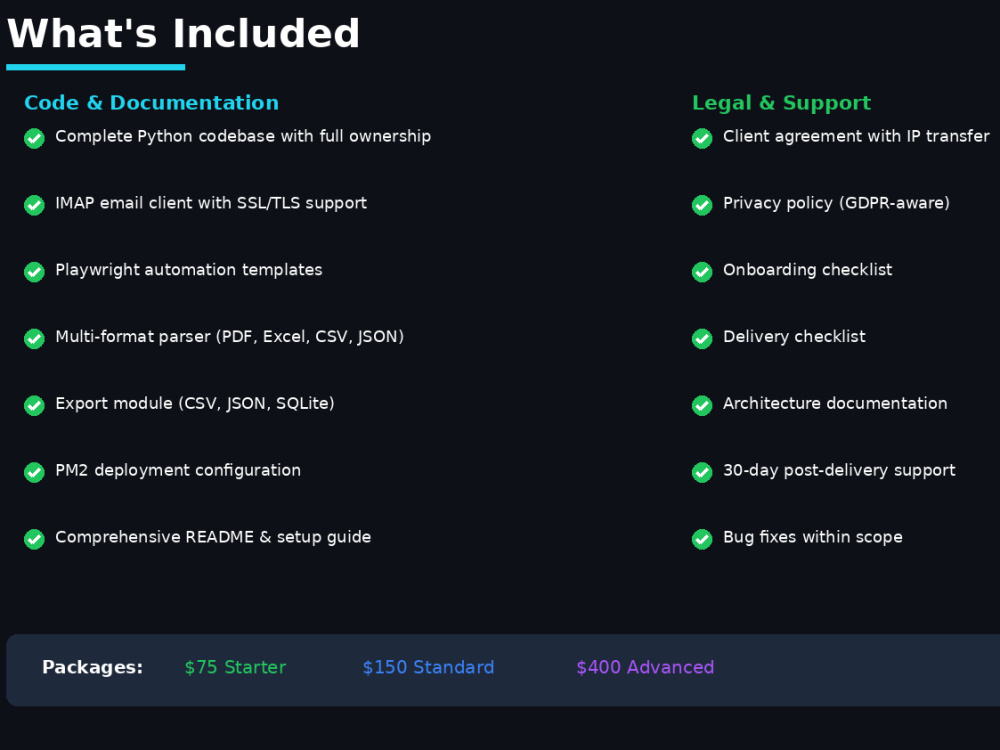
Task: Click the checkmark icon beside Client agreement
Action: [702, 138]
